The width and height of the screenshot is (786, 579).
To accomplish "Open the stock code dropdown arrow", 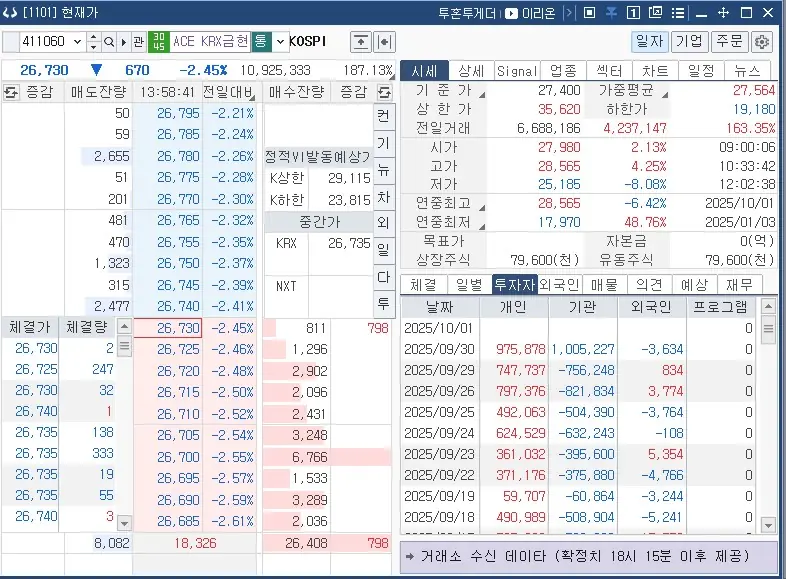I will pyautogui.click(x=77, y=42).
